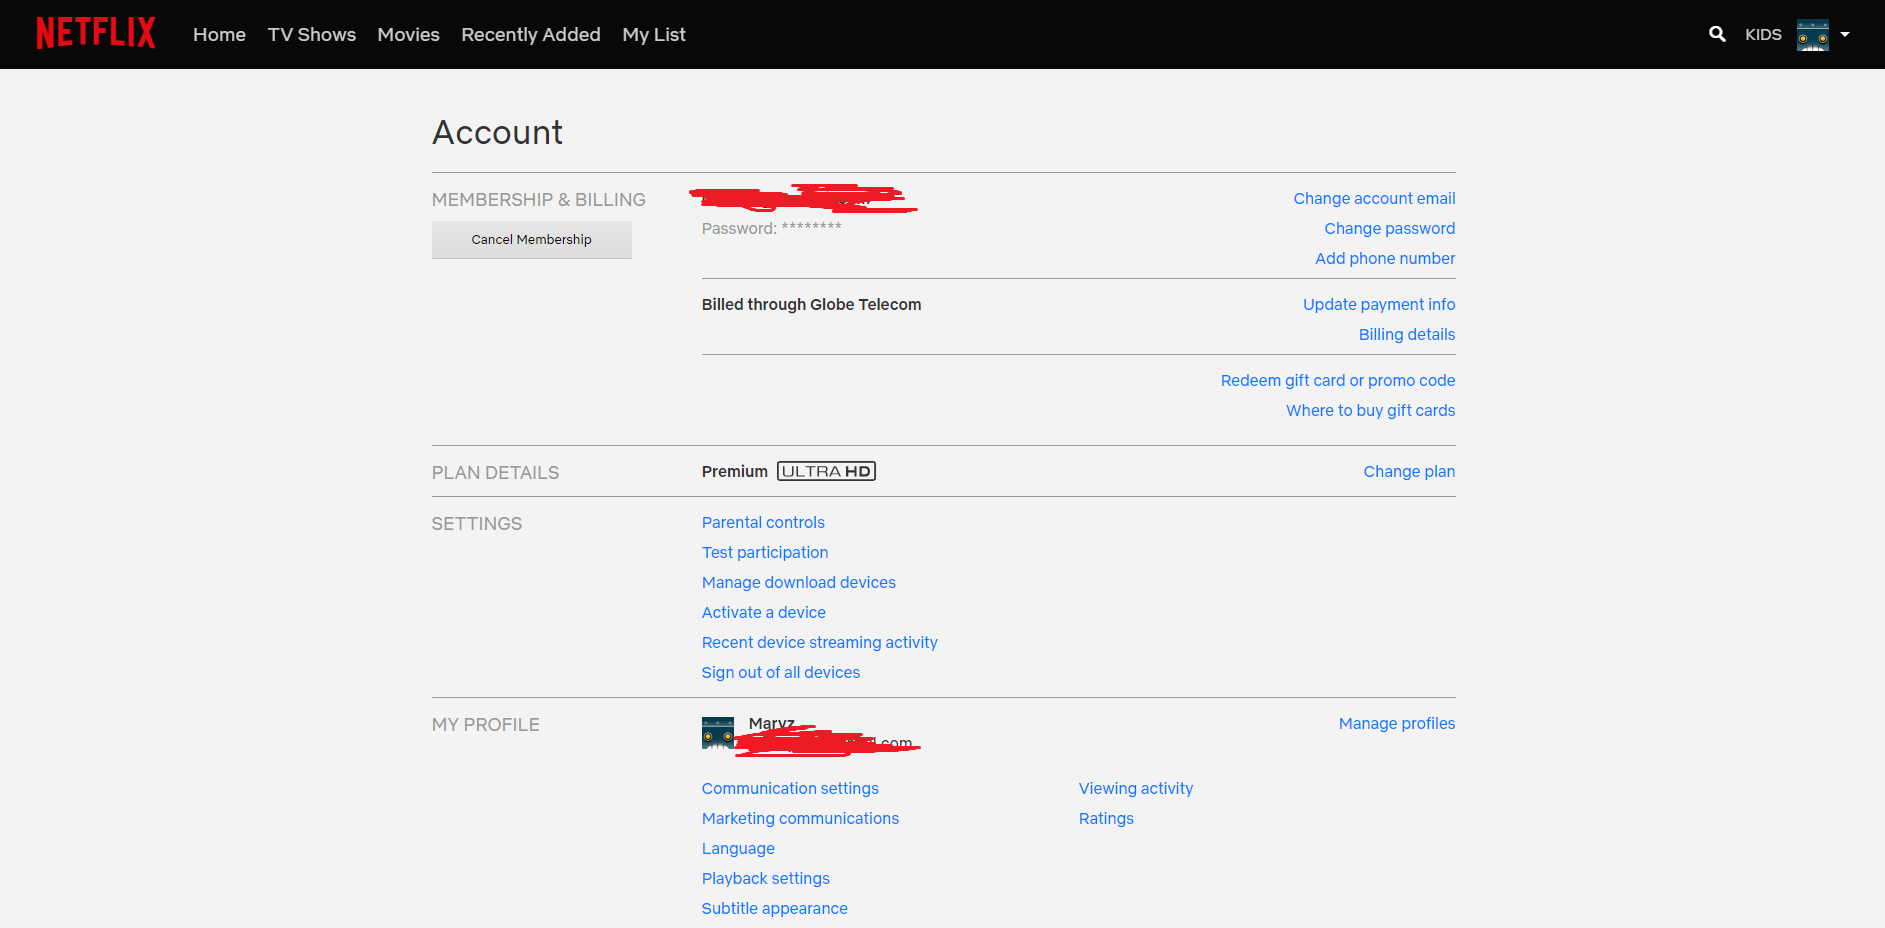1885x928 pixels.
Task: Open Update payment info
Action: tap(1379, 304)
